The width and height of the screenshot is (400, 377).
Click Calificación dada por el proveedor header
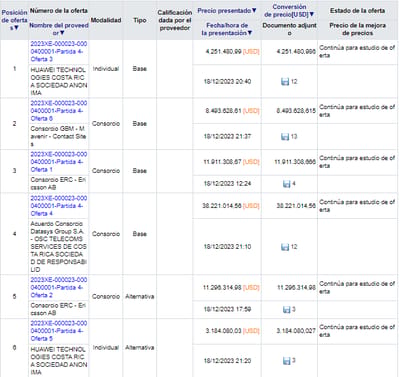175,20
